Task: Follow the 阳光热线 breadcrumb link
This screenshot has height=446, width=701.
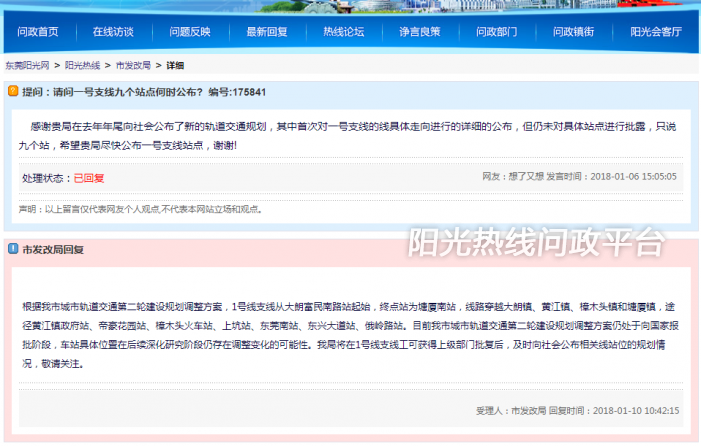Action: click(x=82, y=66)
